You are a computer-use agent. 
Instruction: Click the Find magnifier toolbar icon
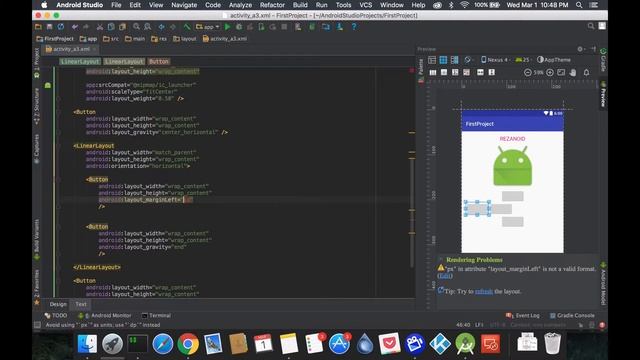point(136,27)
